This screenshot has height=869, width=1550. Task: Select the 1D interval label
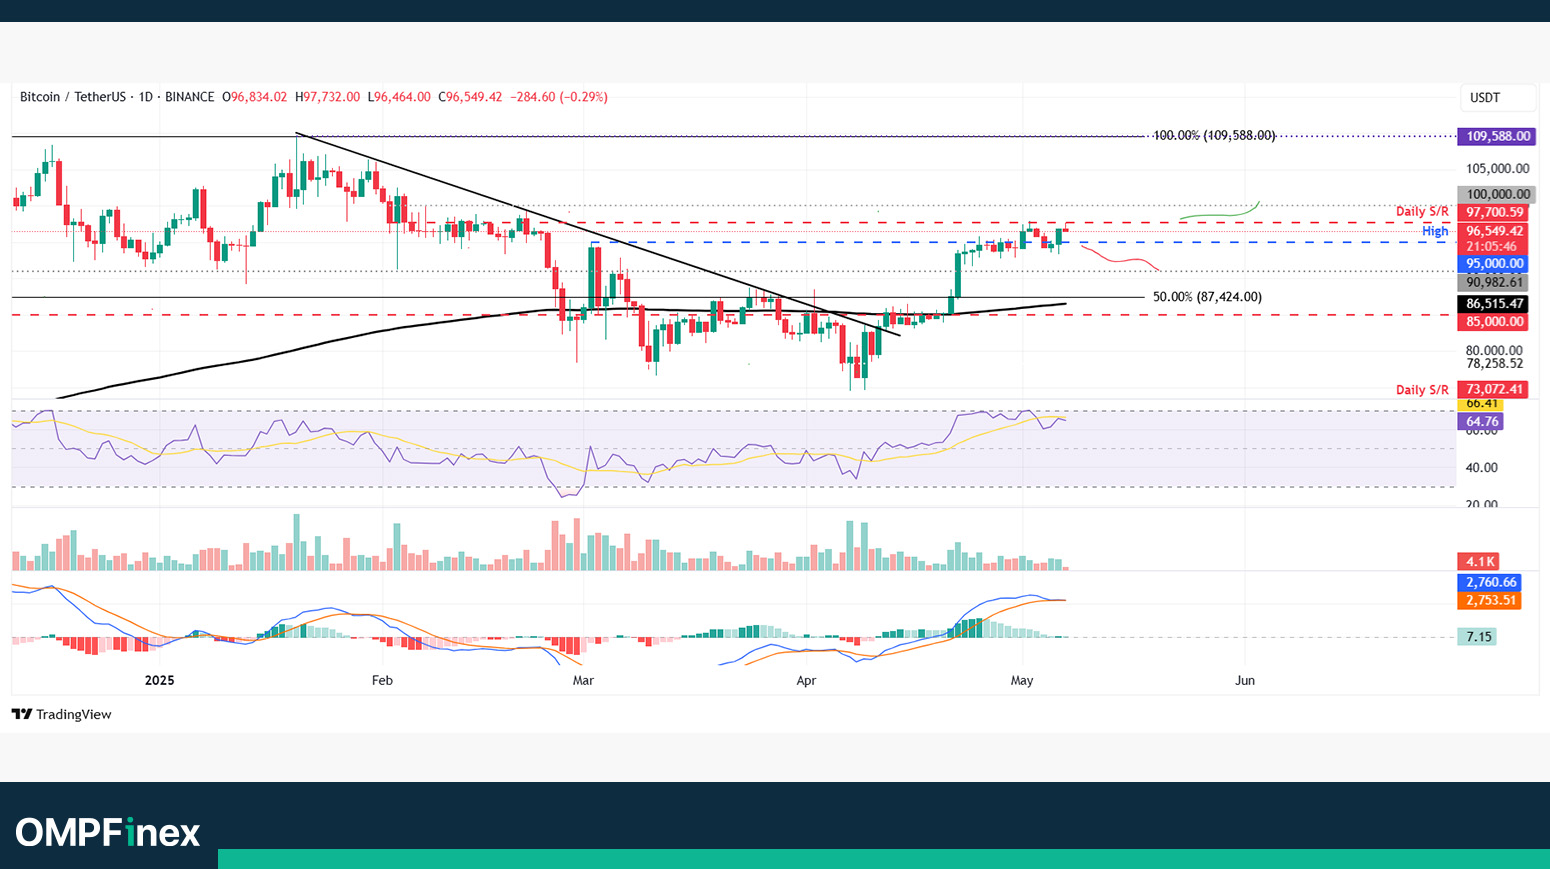(146, 97)
